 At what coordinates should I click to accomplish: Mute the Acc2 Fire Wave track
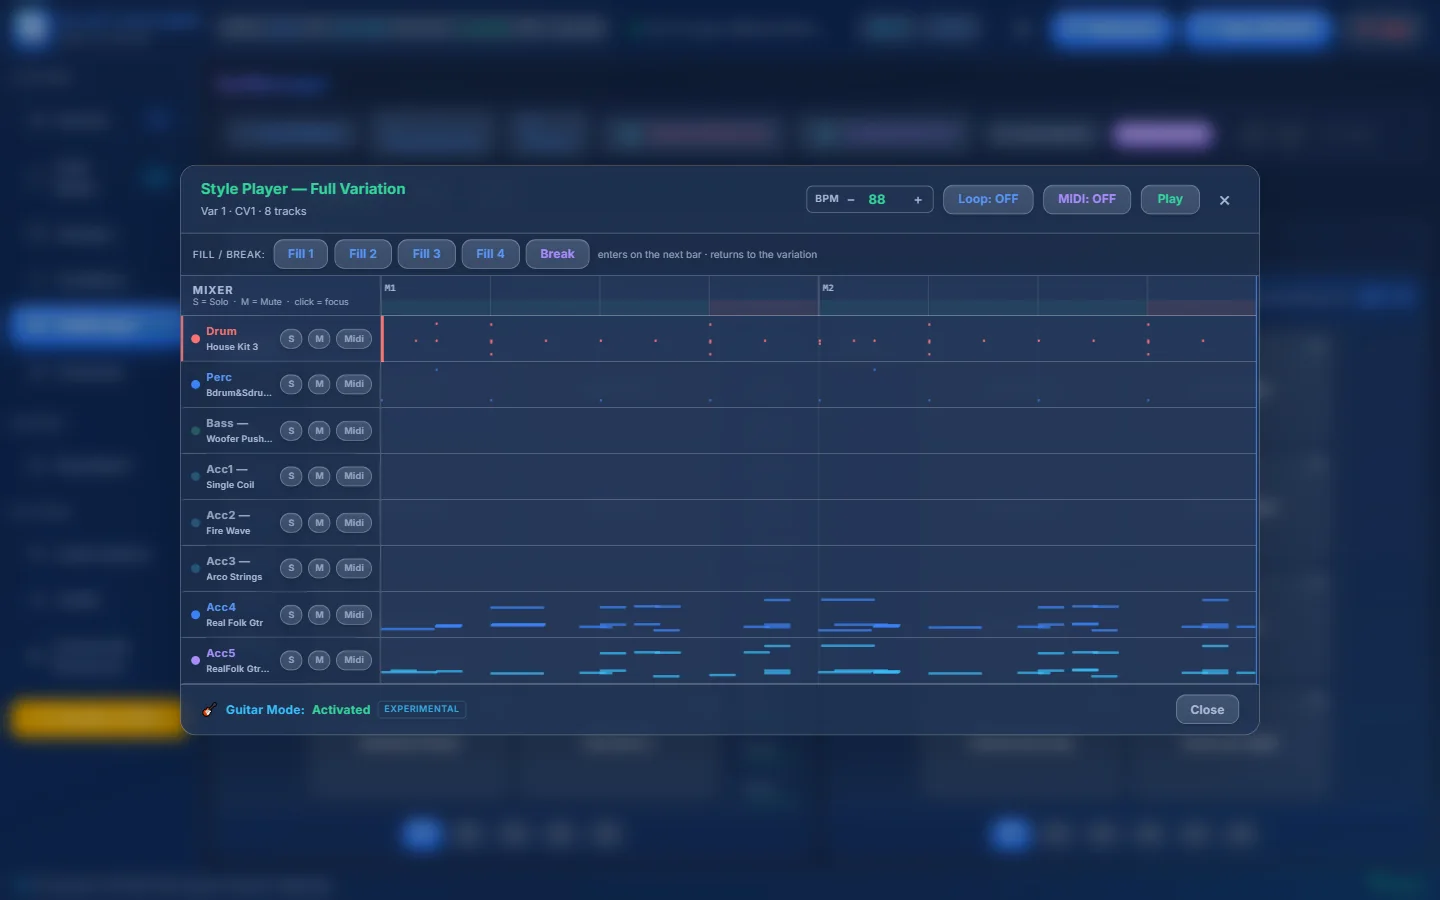point(319,523)
